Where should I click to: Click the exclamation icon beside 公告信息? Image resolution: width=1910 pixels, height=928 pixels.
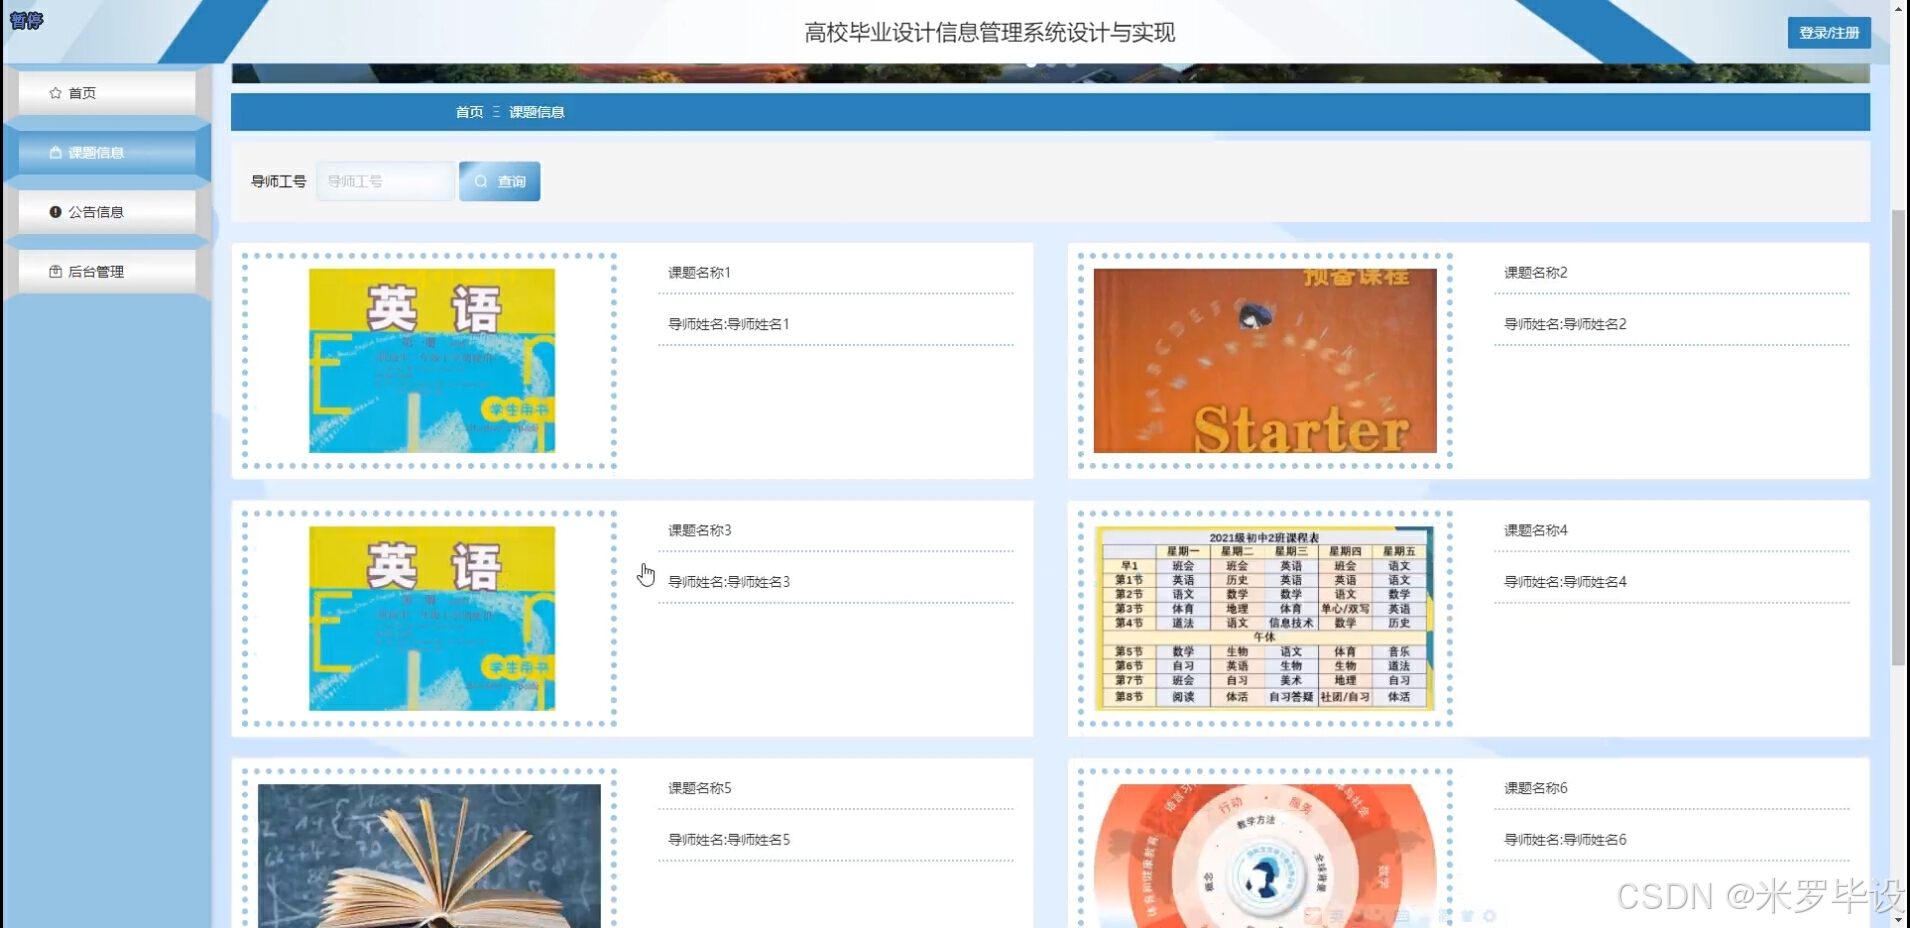[x=55, y=212]
